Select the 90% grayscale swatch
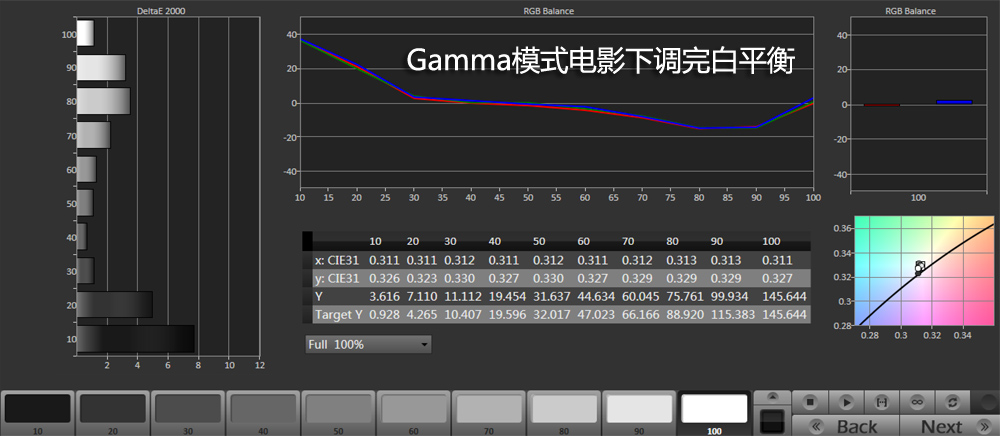Screen dimensions: 1000x436 [640, 409]
